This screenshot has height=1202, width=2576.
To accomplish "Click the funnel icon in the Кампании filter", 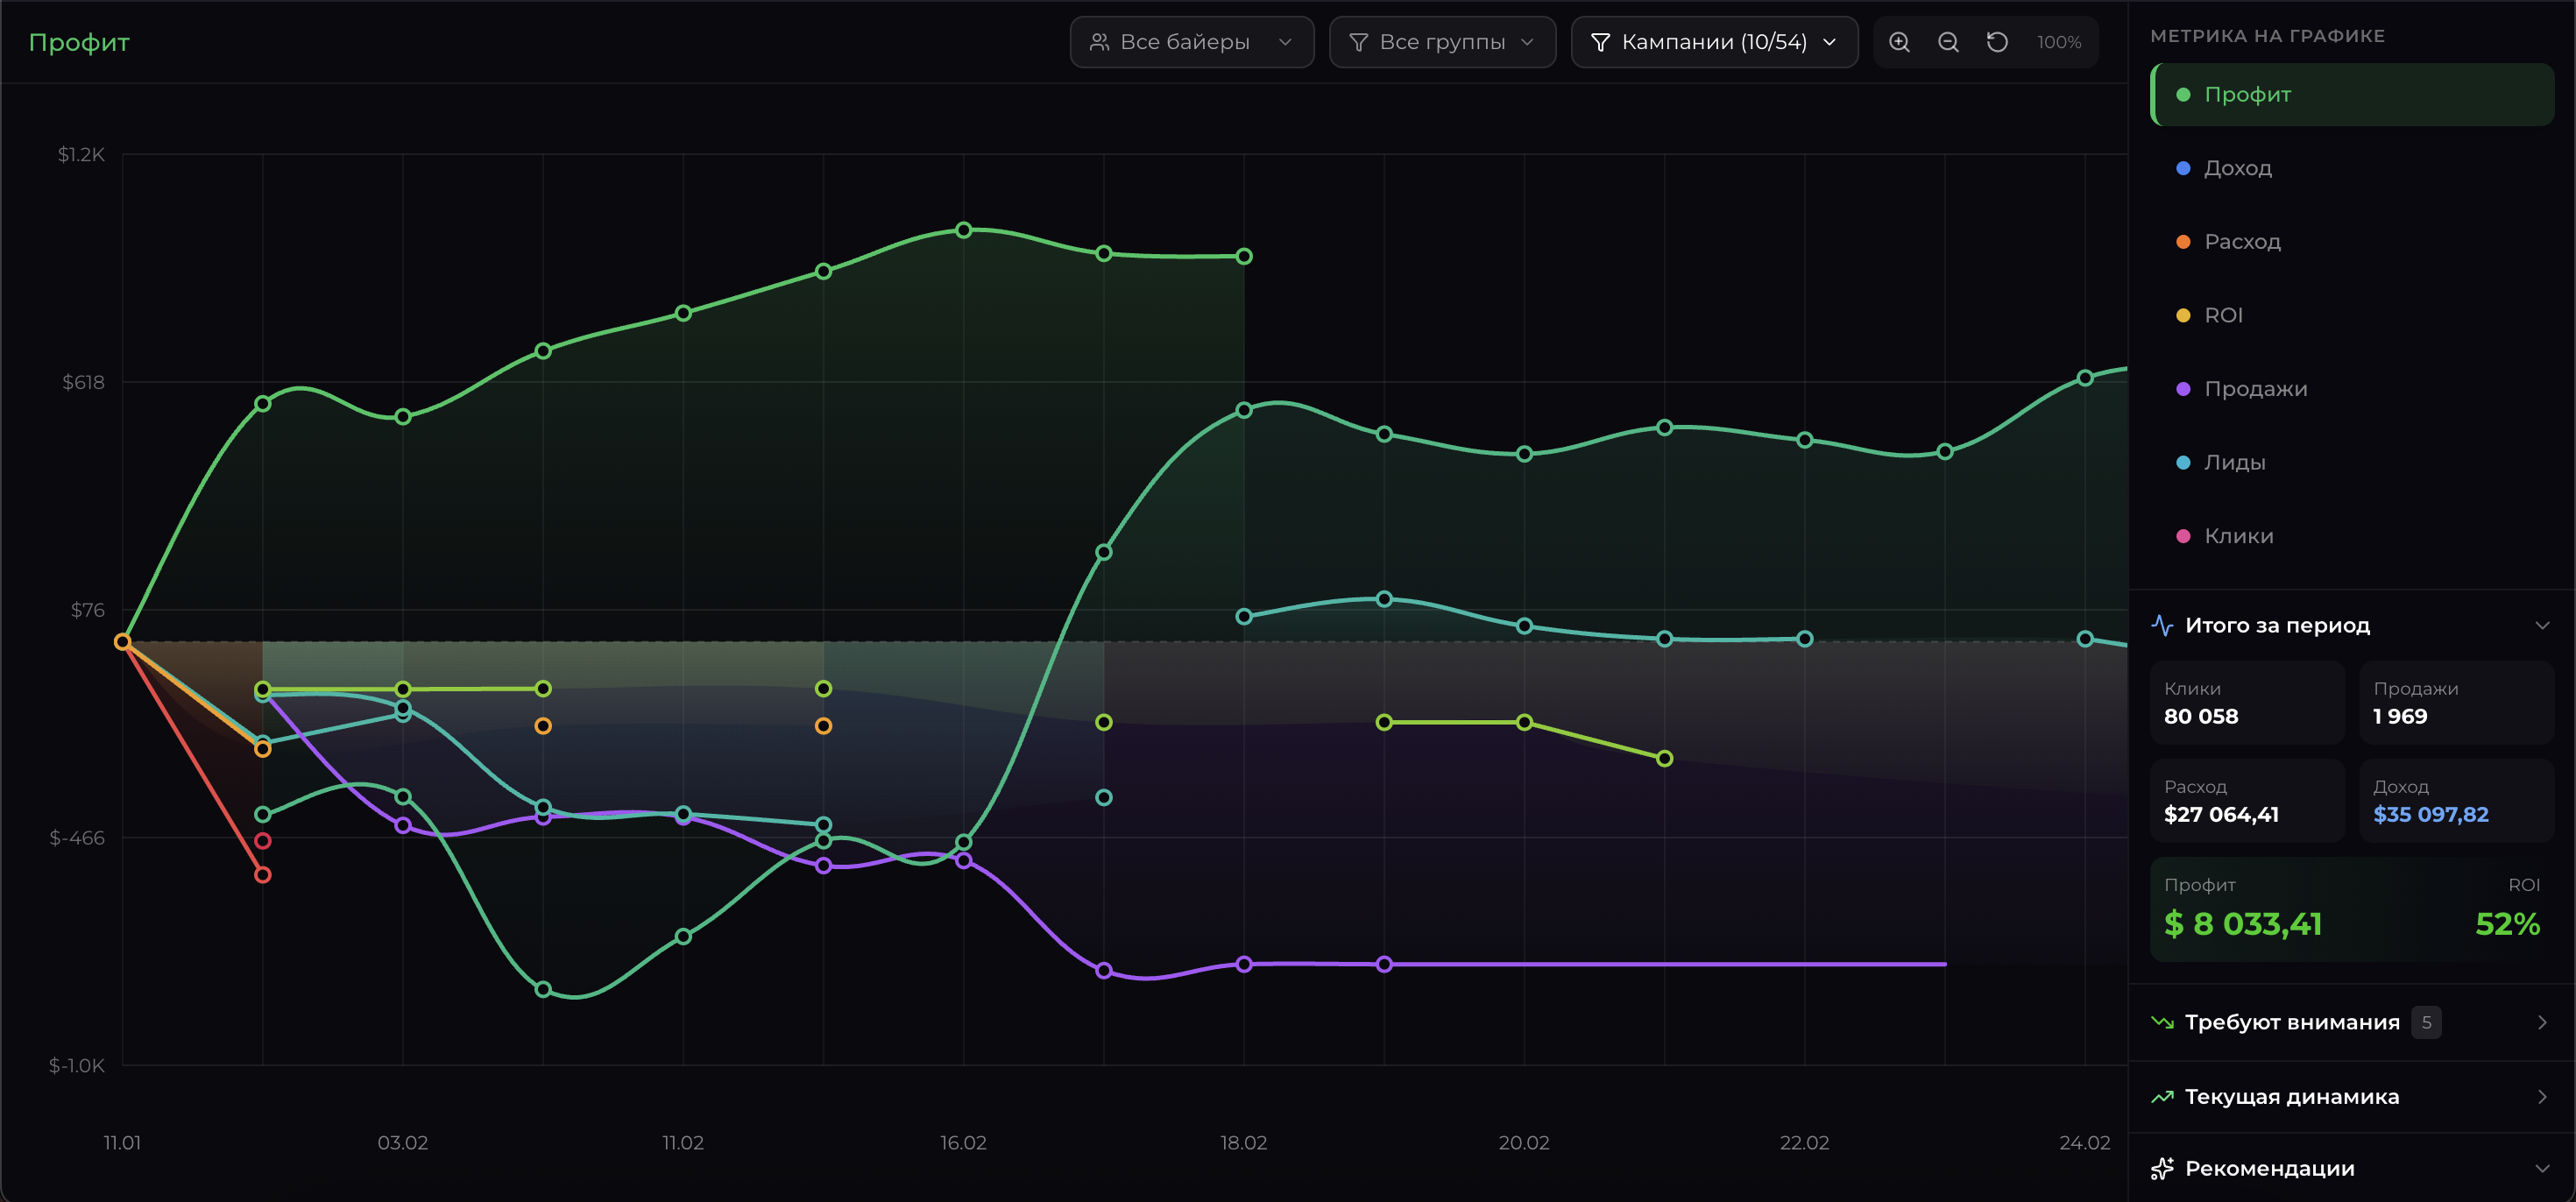I will [x=1600, y=42].
